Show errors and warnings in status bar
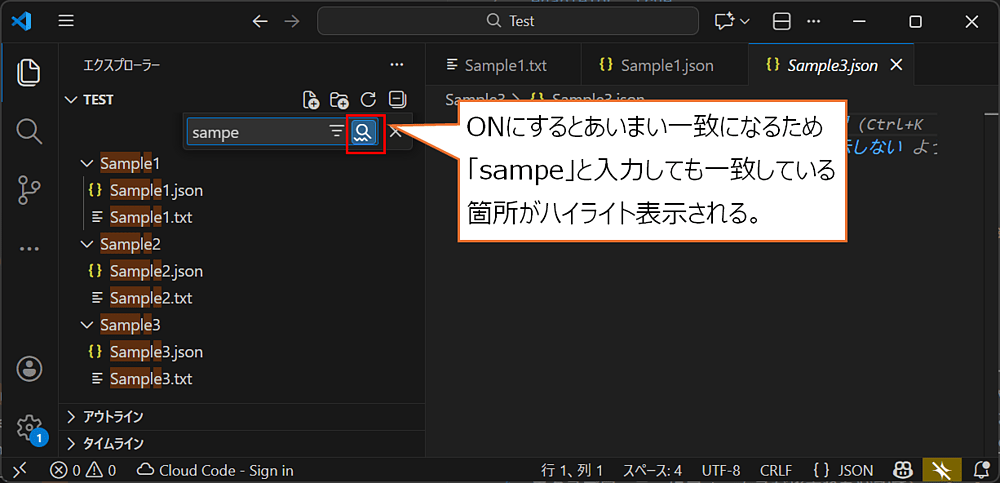1000x483 pixels. (x=83, y=471)
